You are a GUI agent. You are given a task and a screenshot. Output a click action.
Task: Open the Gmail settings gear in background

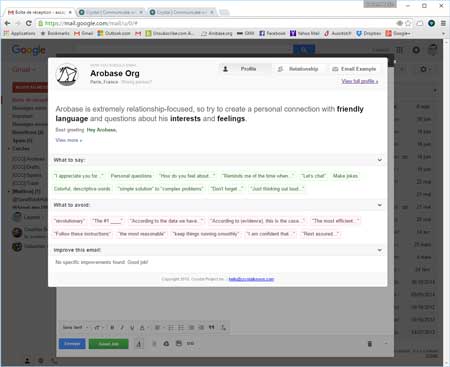pyautogui.click(x=425, y=69)
